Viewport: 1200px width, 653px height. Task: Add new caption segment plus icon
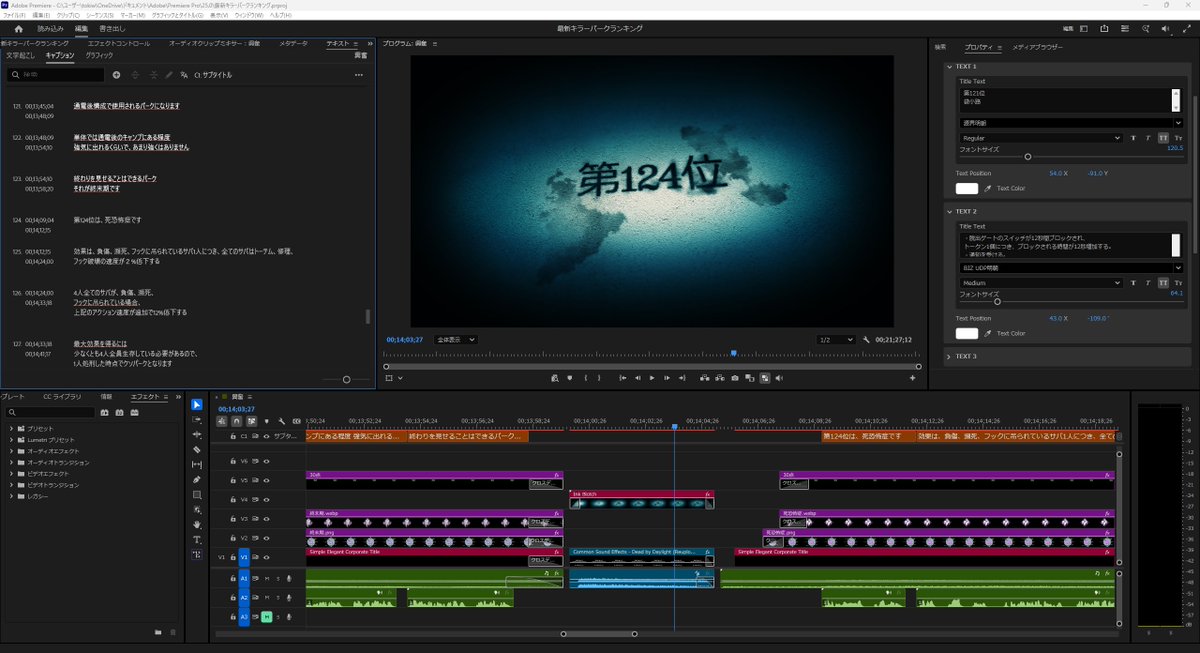pos(117,75)
